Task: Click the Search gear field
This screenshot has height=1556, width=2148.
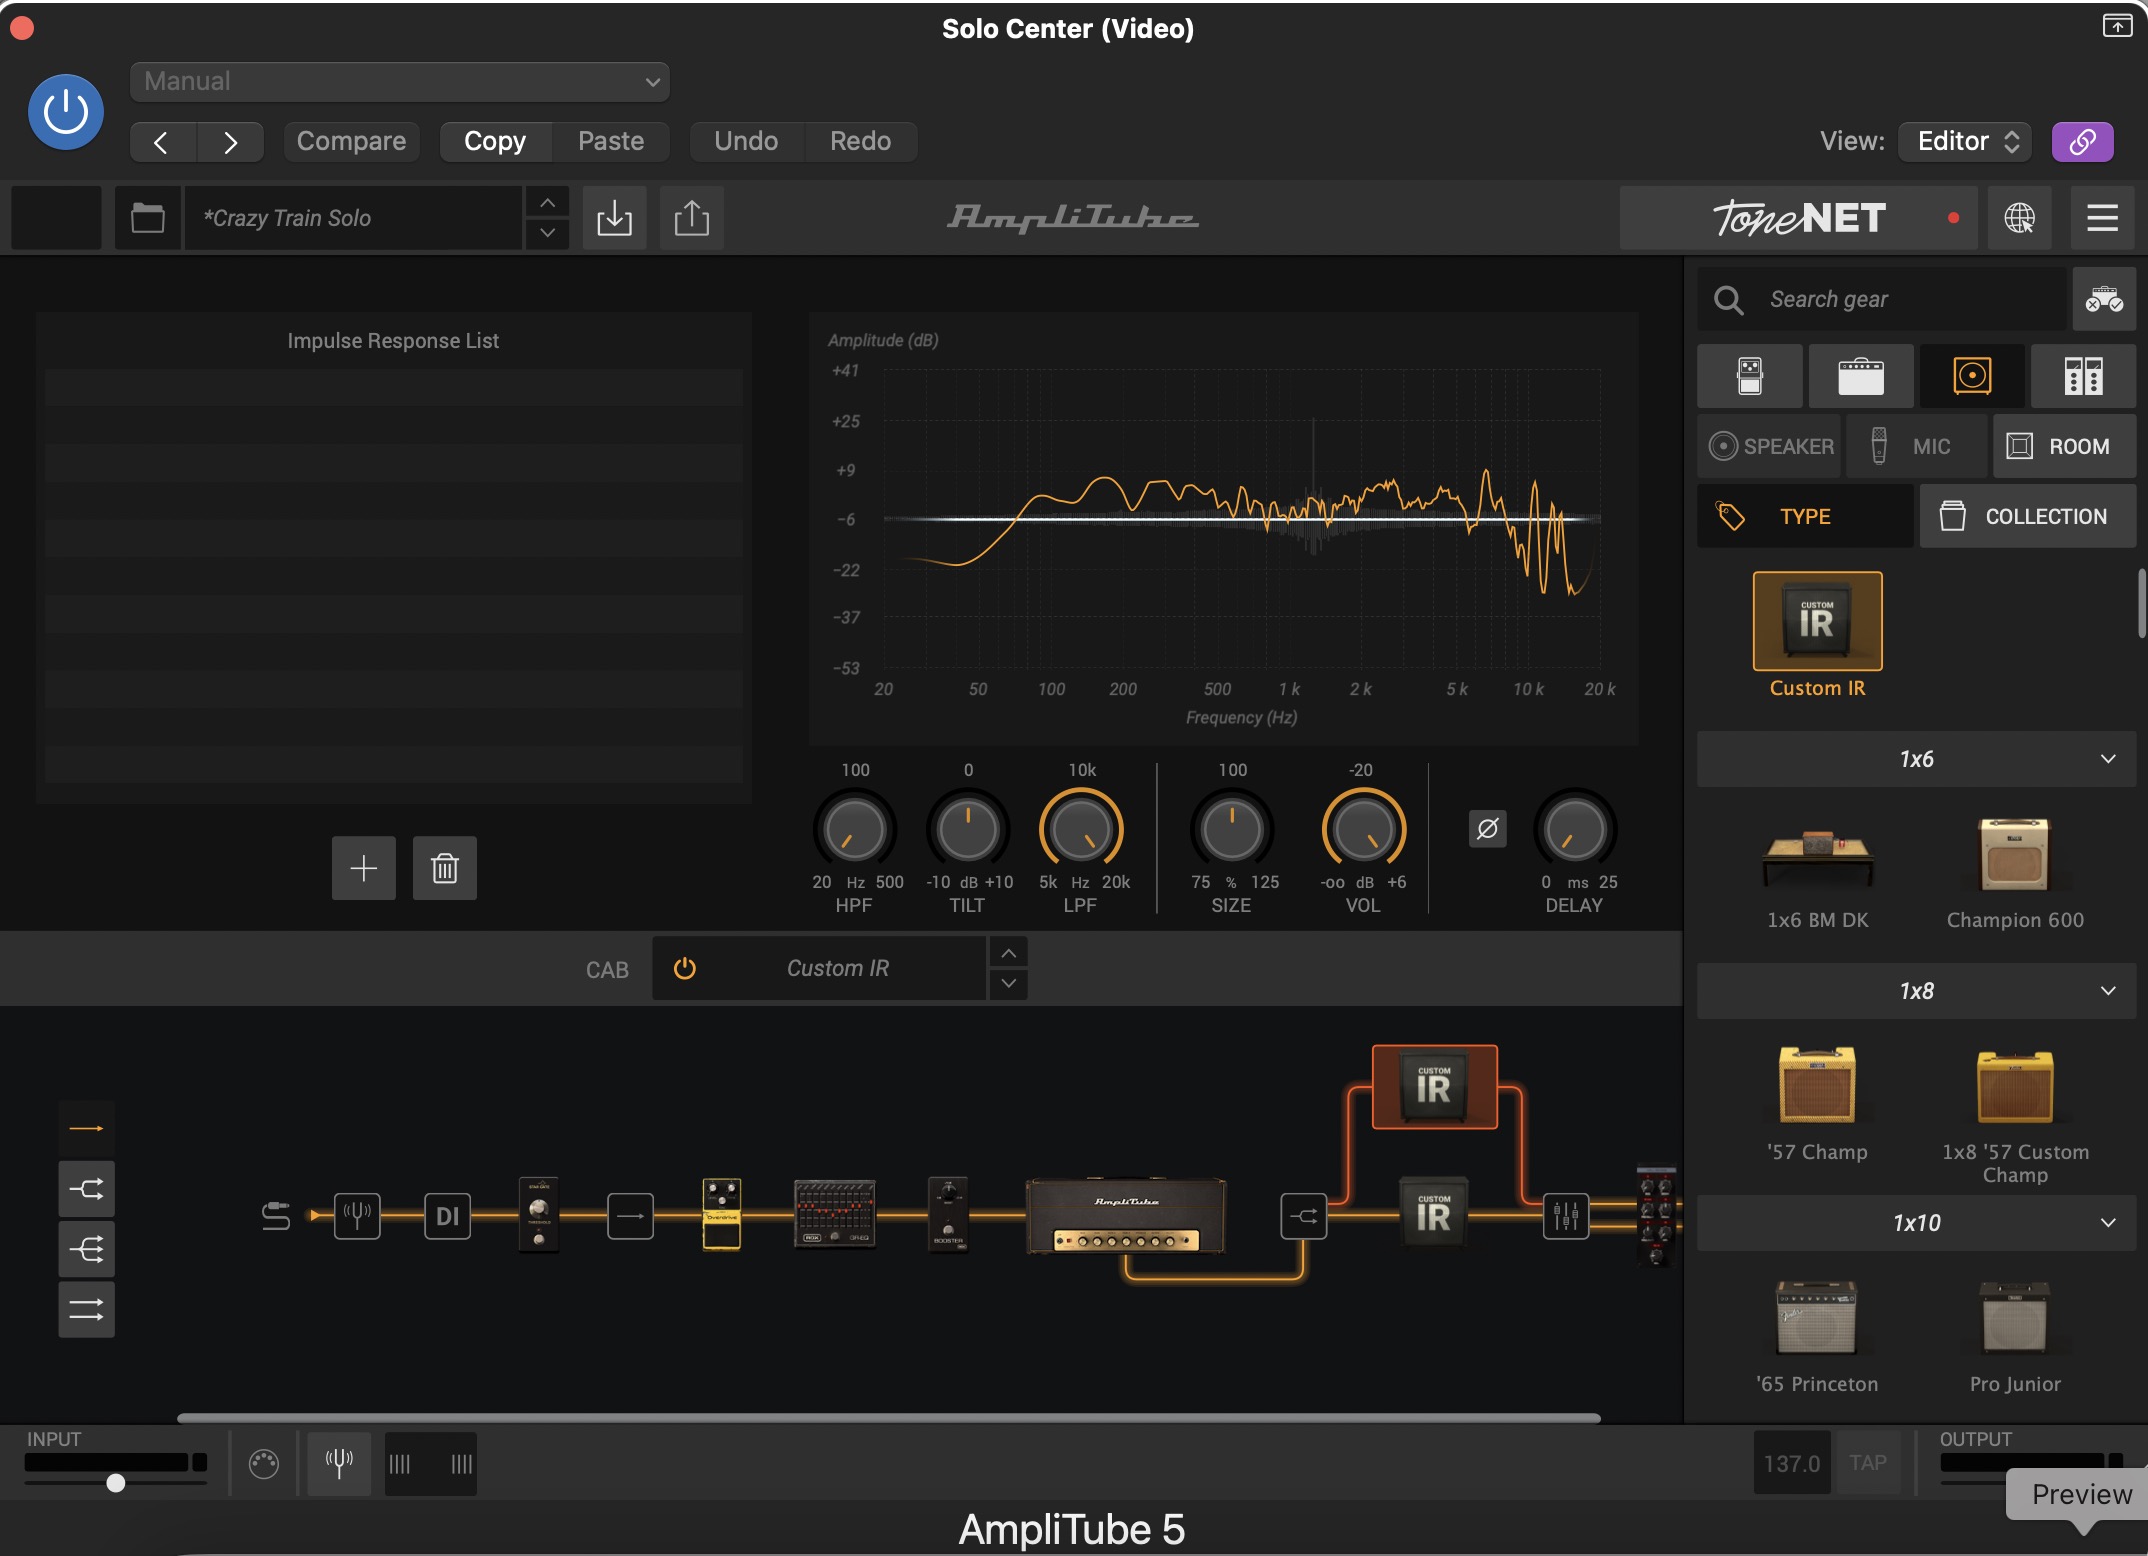Action: click(1882, 299)
